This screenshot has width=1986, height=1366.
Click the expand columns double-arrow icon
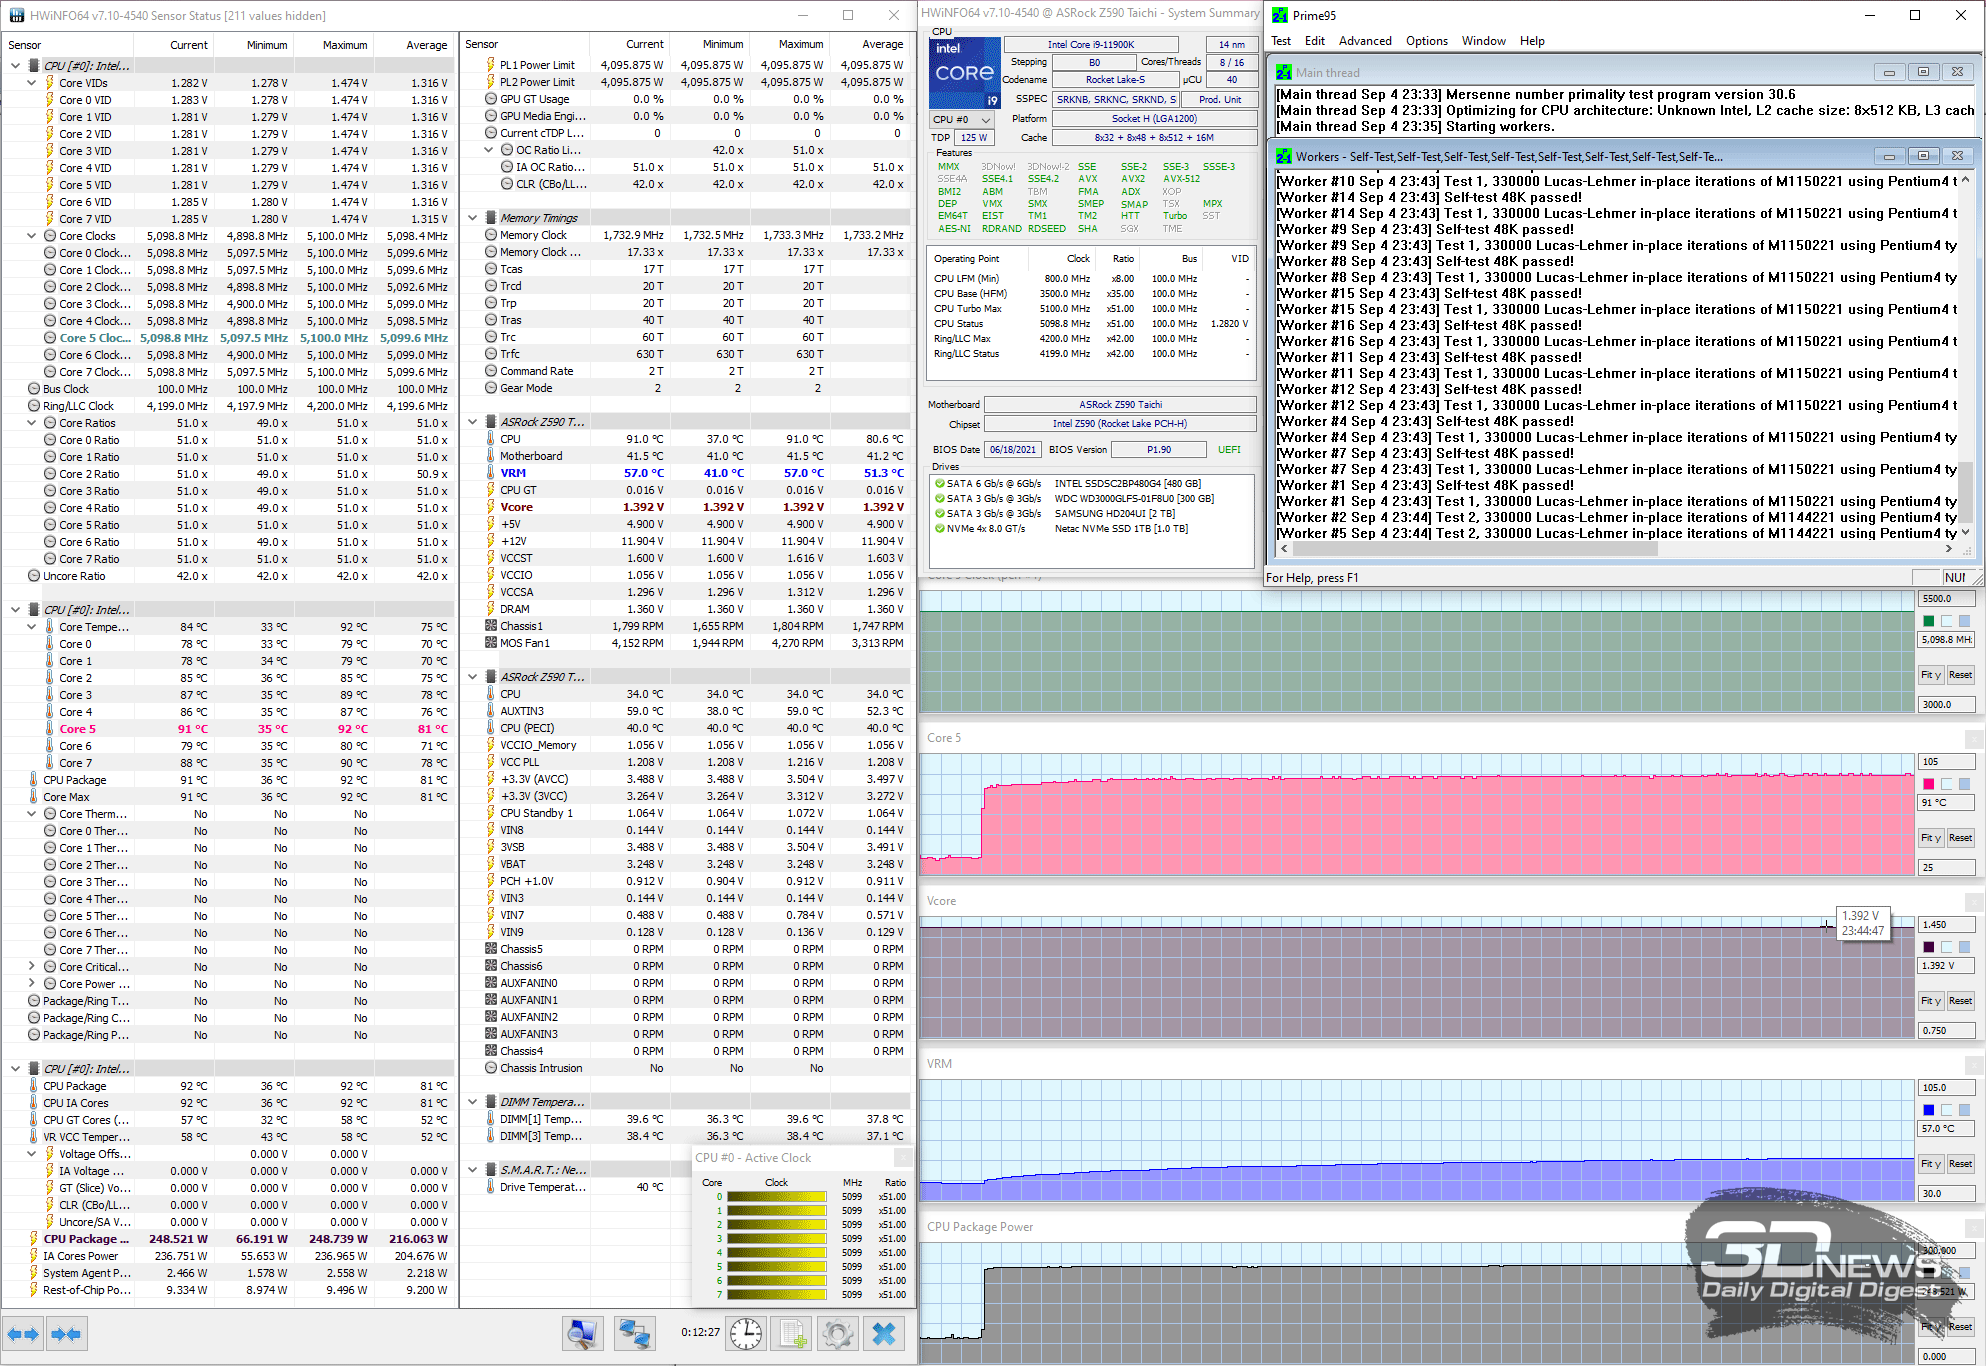tap(23, 1334)
